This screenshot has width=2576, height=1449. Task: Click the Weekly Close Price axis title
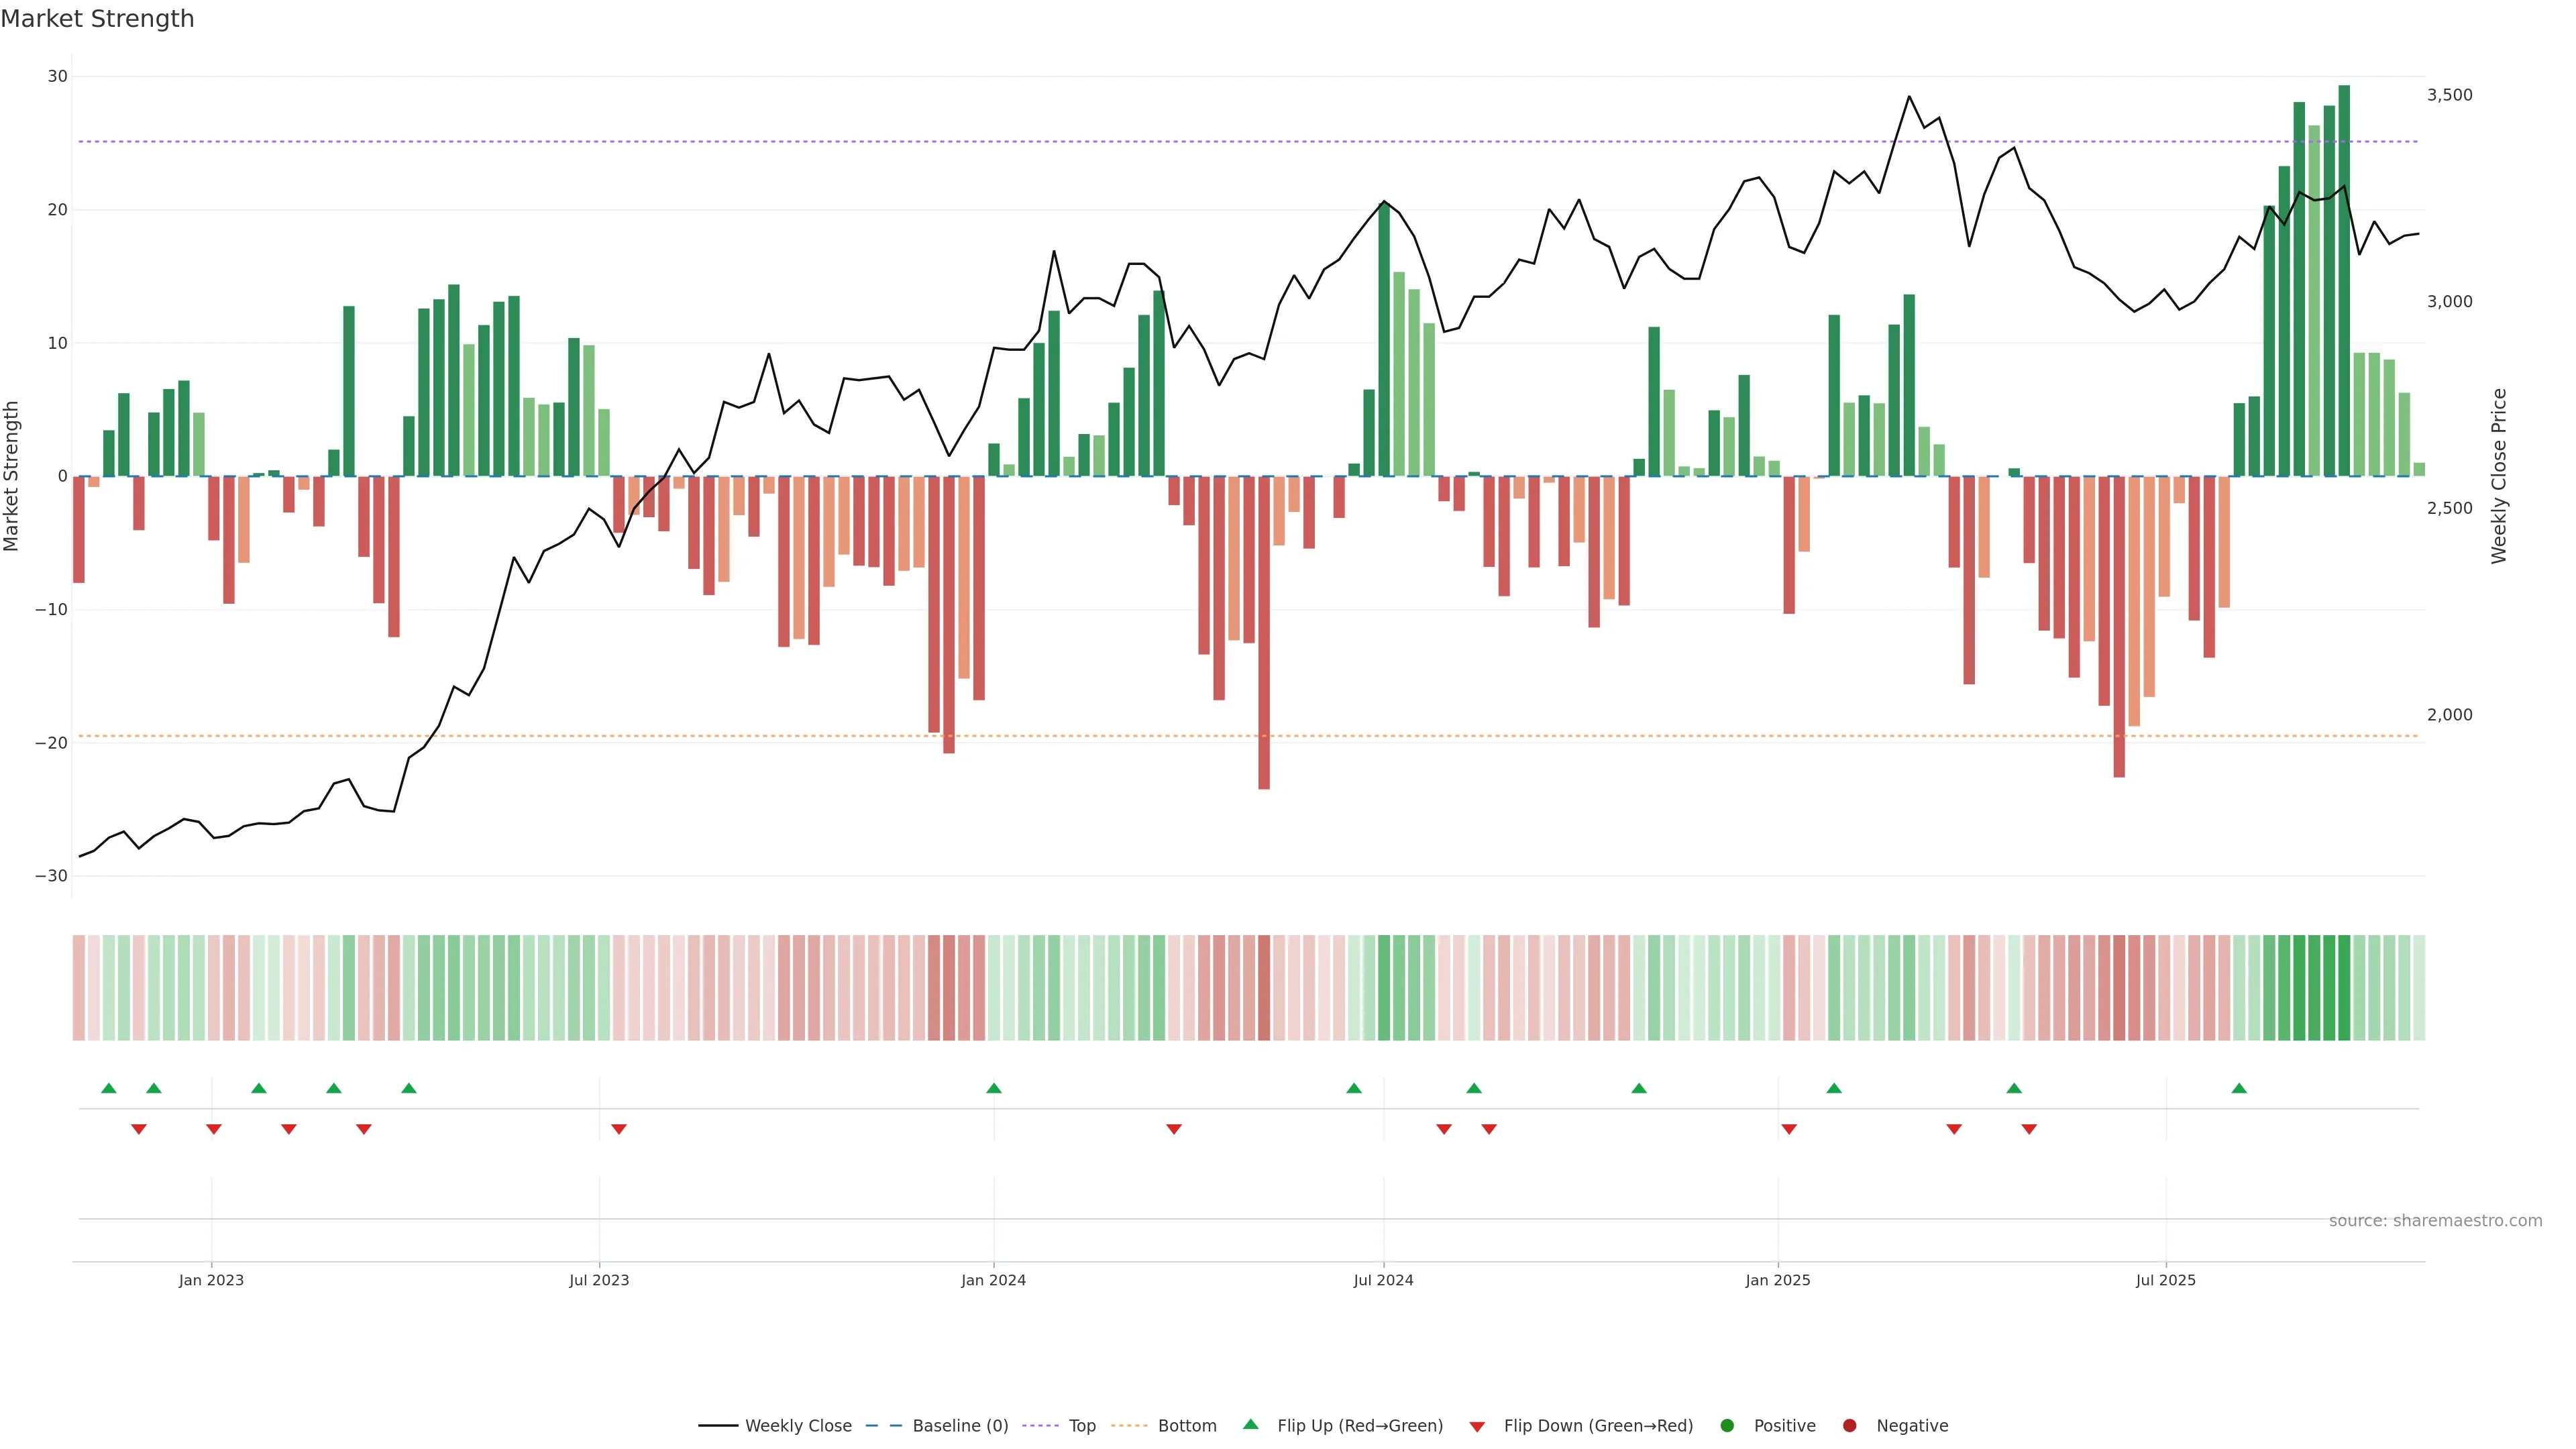point(2499,476)
